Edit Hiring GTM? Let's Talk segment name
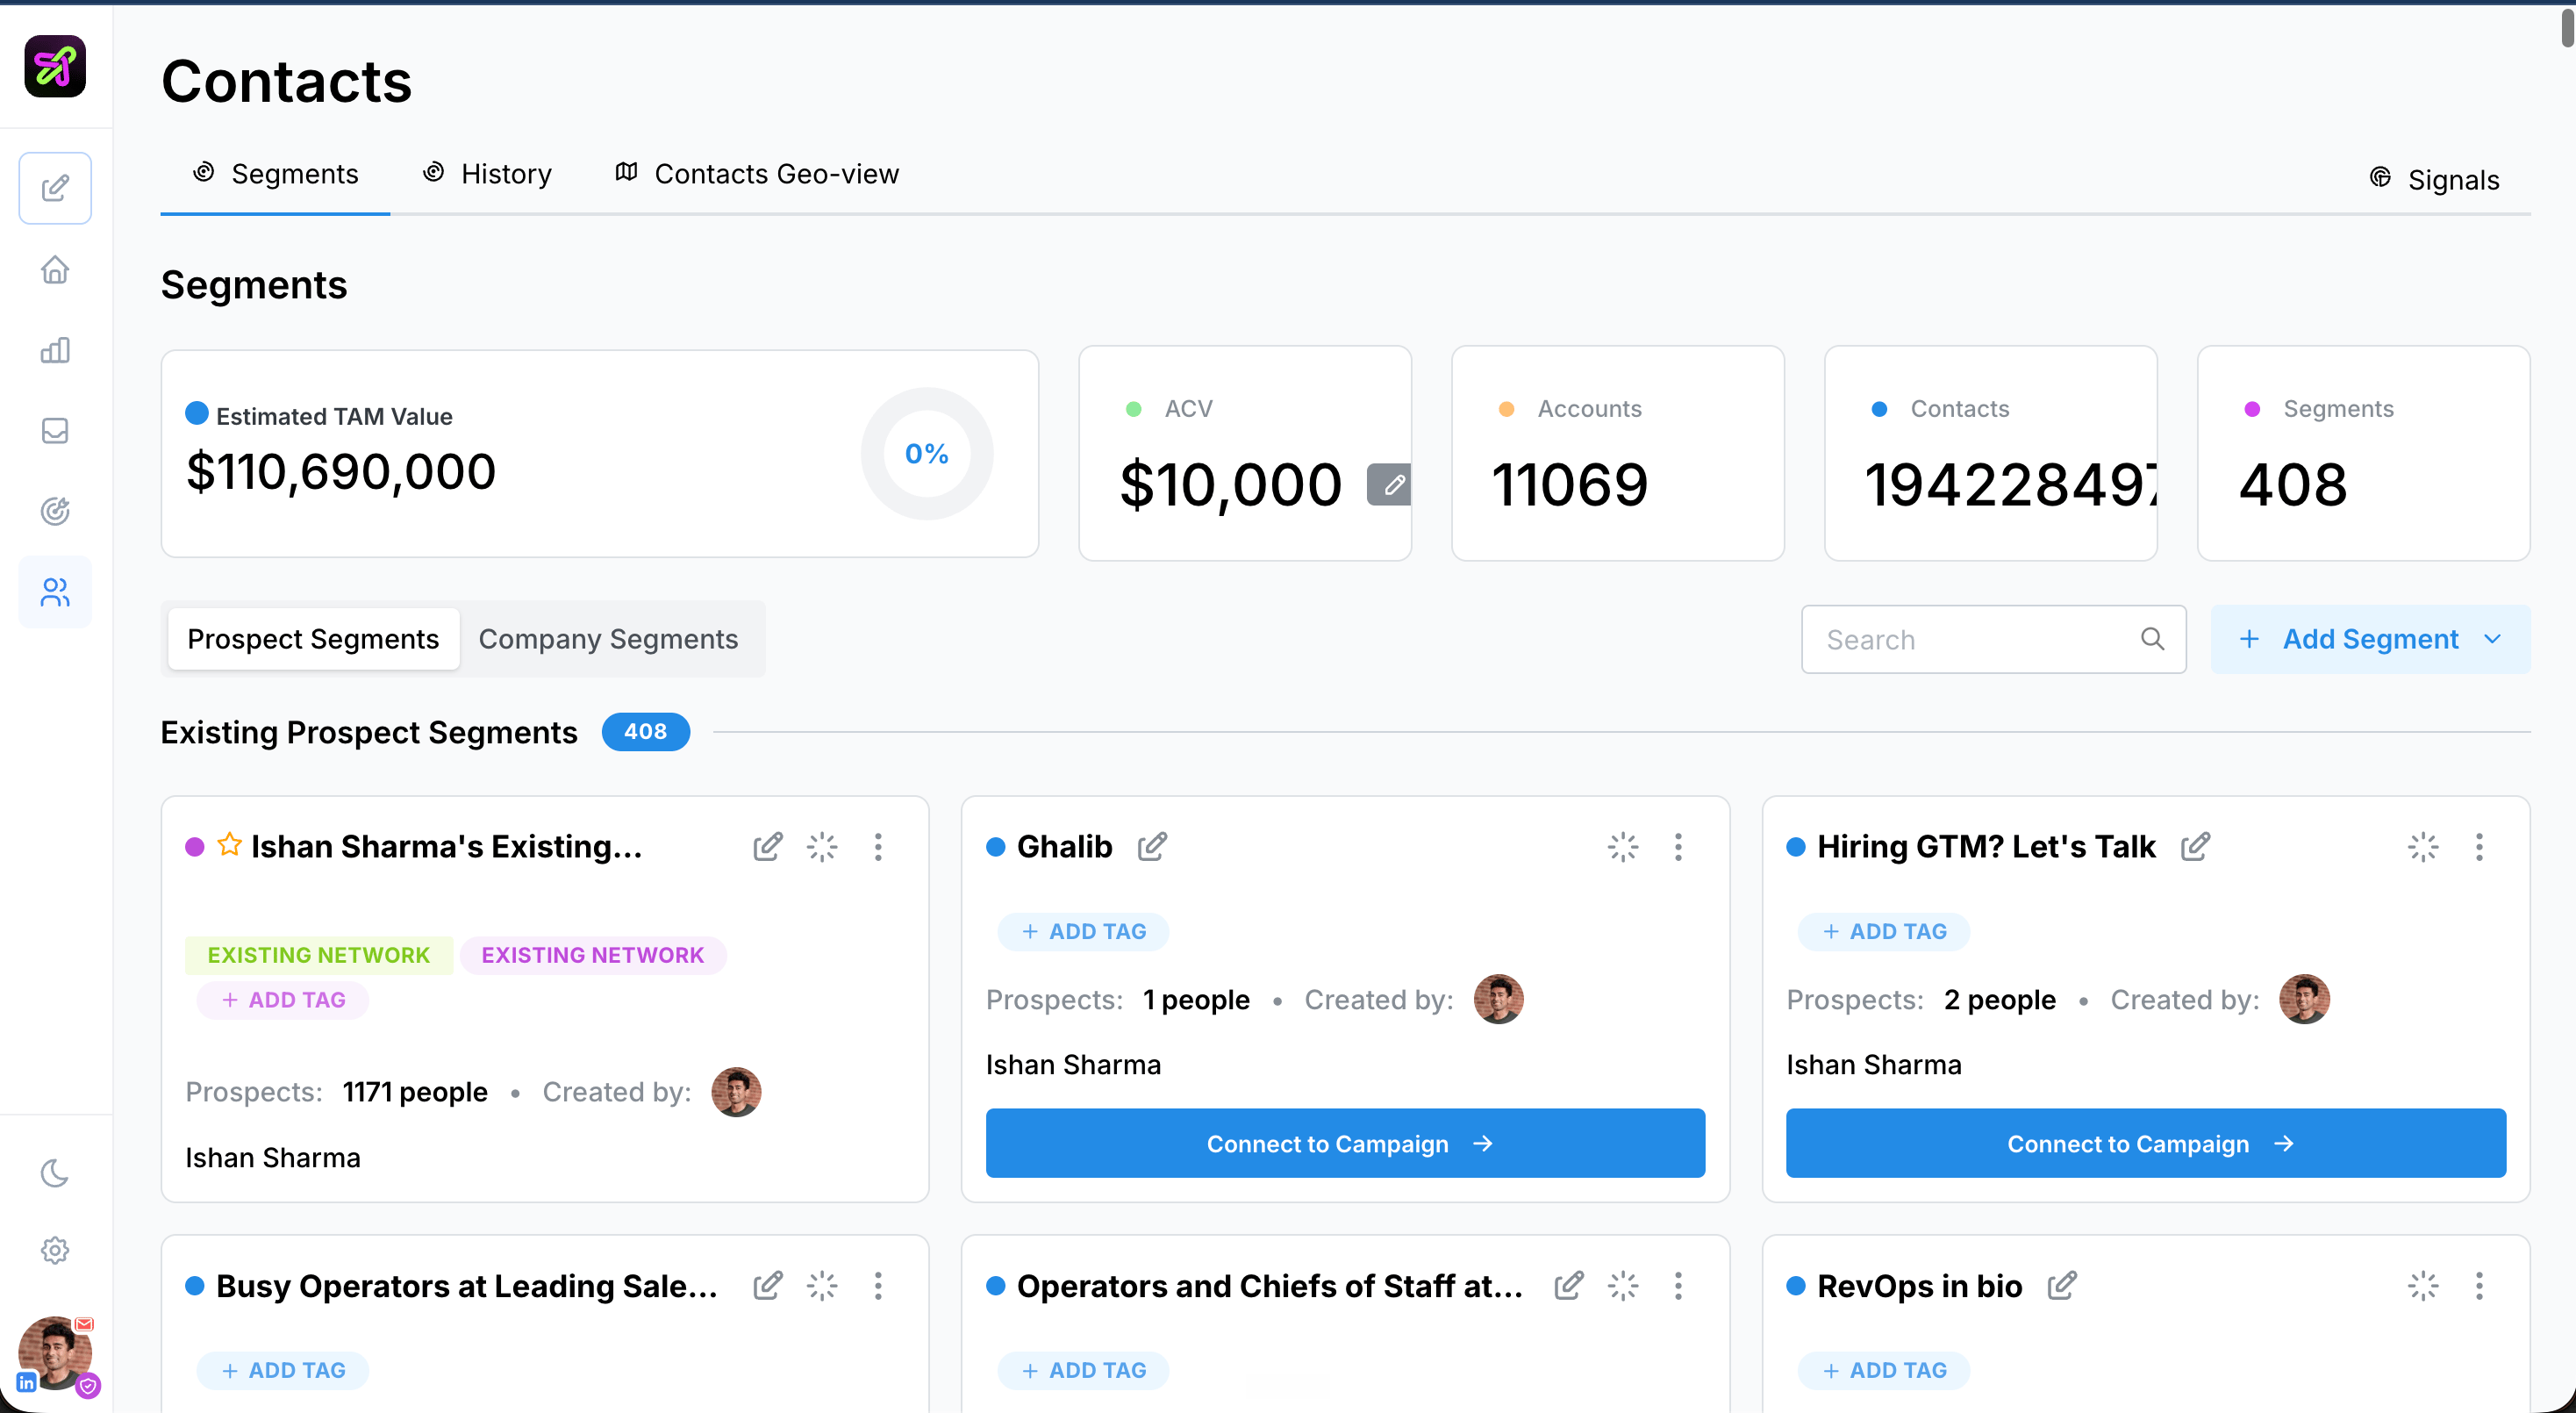The width and height of the screenshot is (2576, 1413). pyautogui.click(x=2195, y=847)
